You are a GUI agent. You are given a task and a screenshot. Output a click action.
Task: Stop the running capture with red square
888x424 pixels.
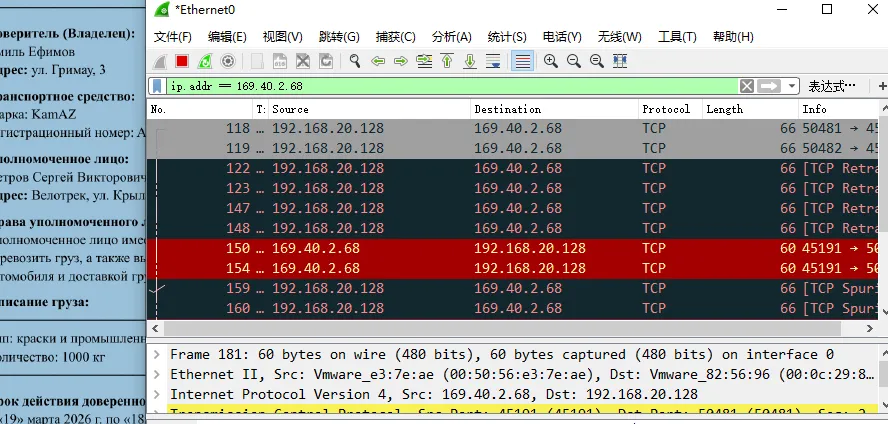pyautogui.click(x=182, y=61)
